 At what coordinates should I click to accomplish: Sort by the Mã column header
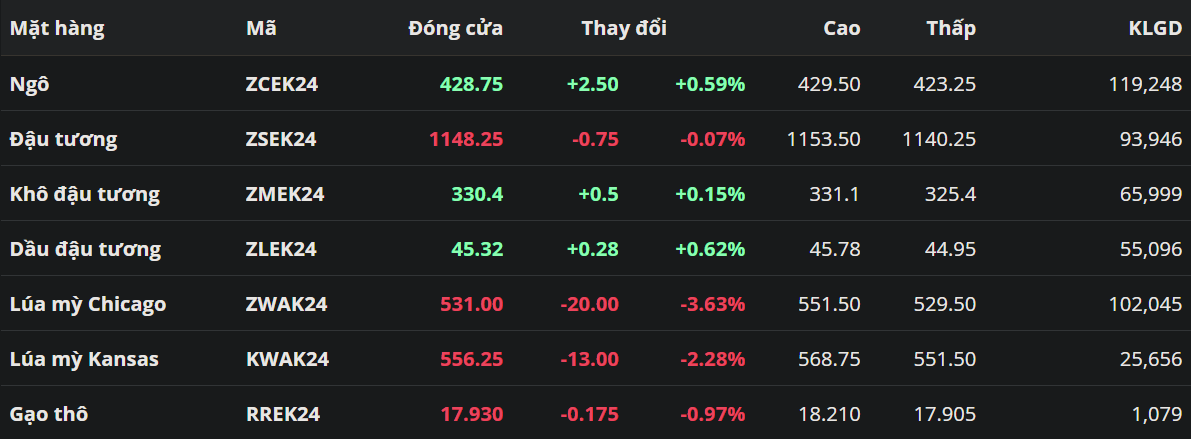coord(261,29)
